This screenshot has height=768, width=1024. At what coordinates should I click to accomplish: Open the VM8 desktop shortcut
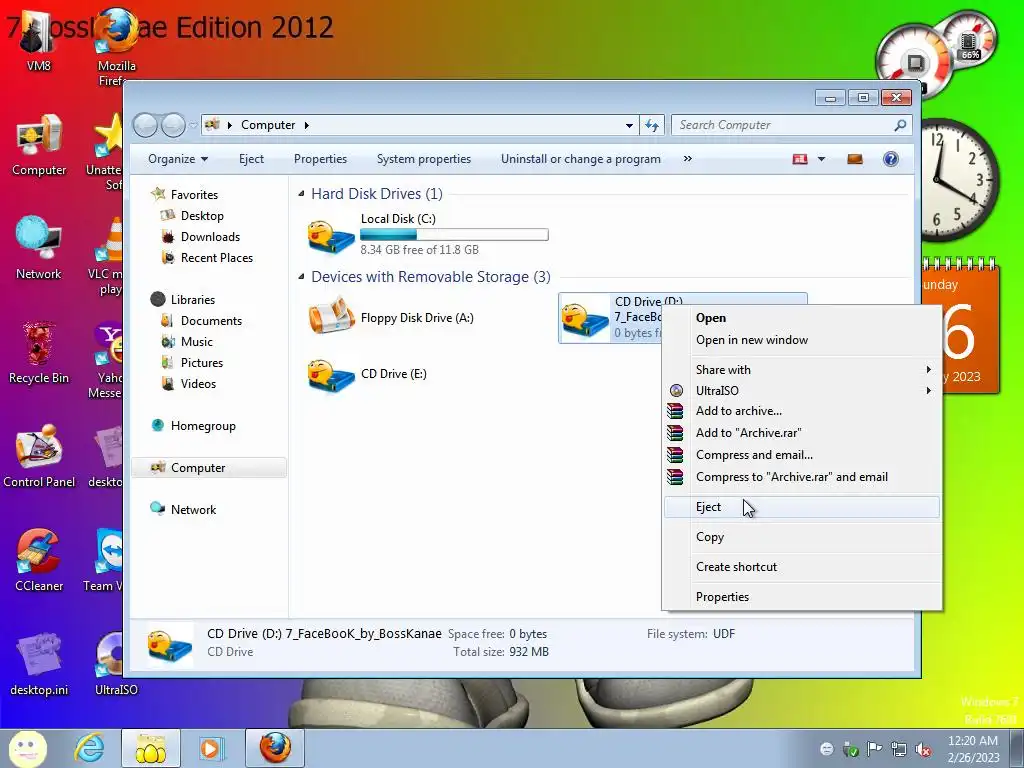(38, 39)
